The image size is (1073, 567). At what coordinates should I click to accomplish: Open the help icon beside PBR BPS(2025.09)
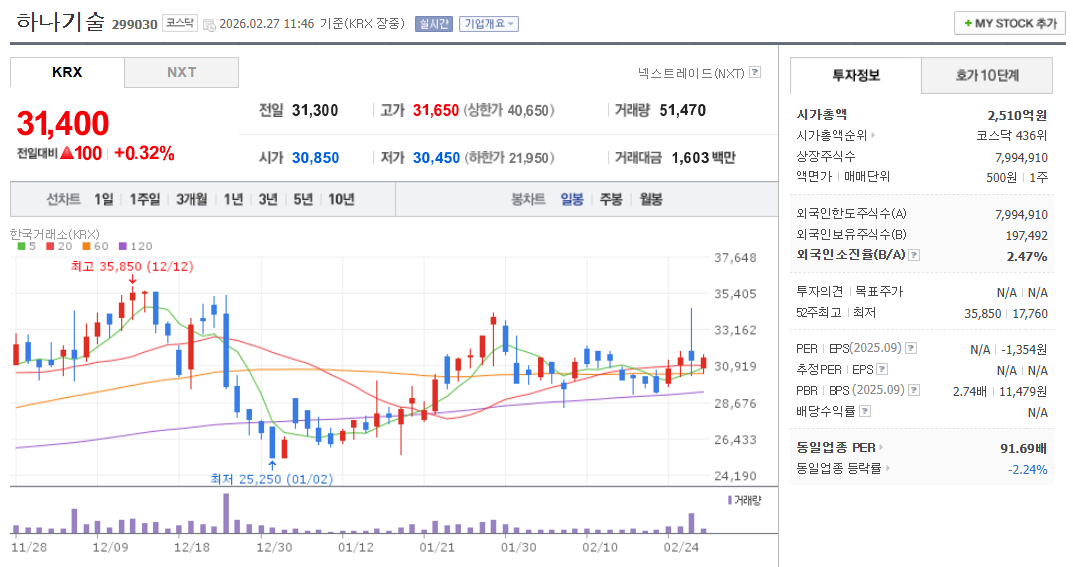pos(914,390)
